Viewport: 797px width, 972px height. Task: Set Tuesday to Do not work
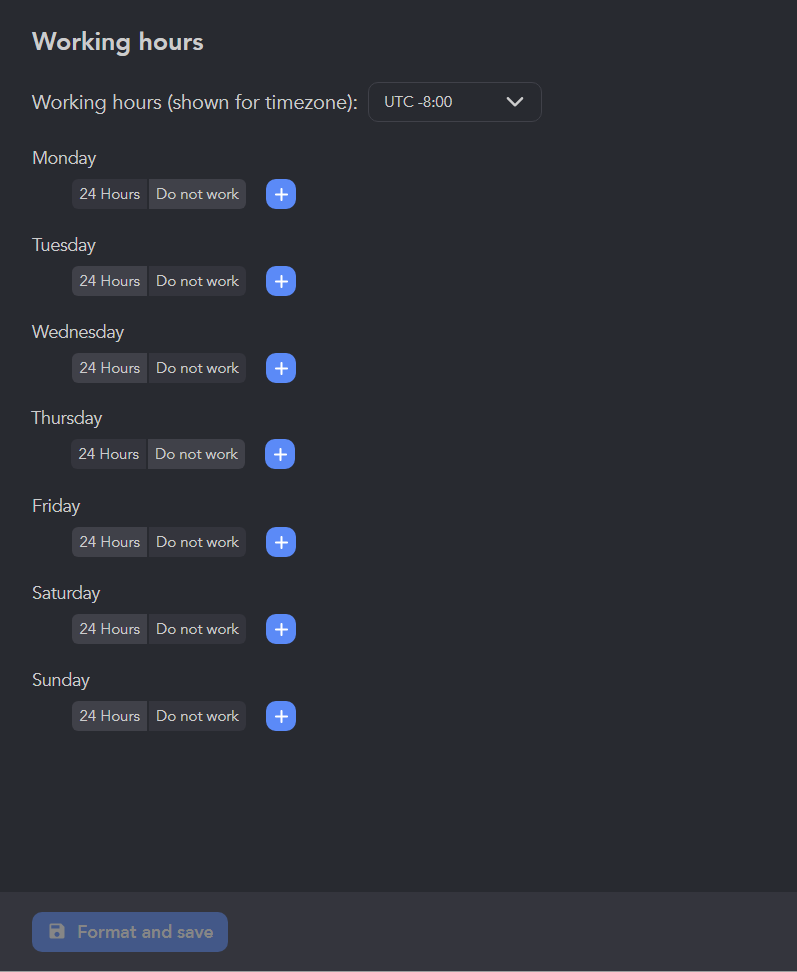197,281
